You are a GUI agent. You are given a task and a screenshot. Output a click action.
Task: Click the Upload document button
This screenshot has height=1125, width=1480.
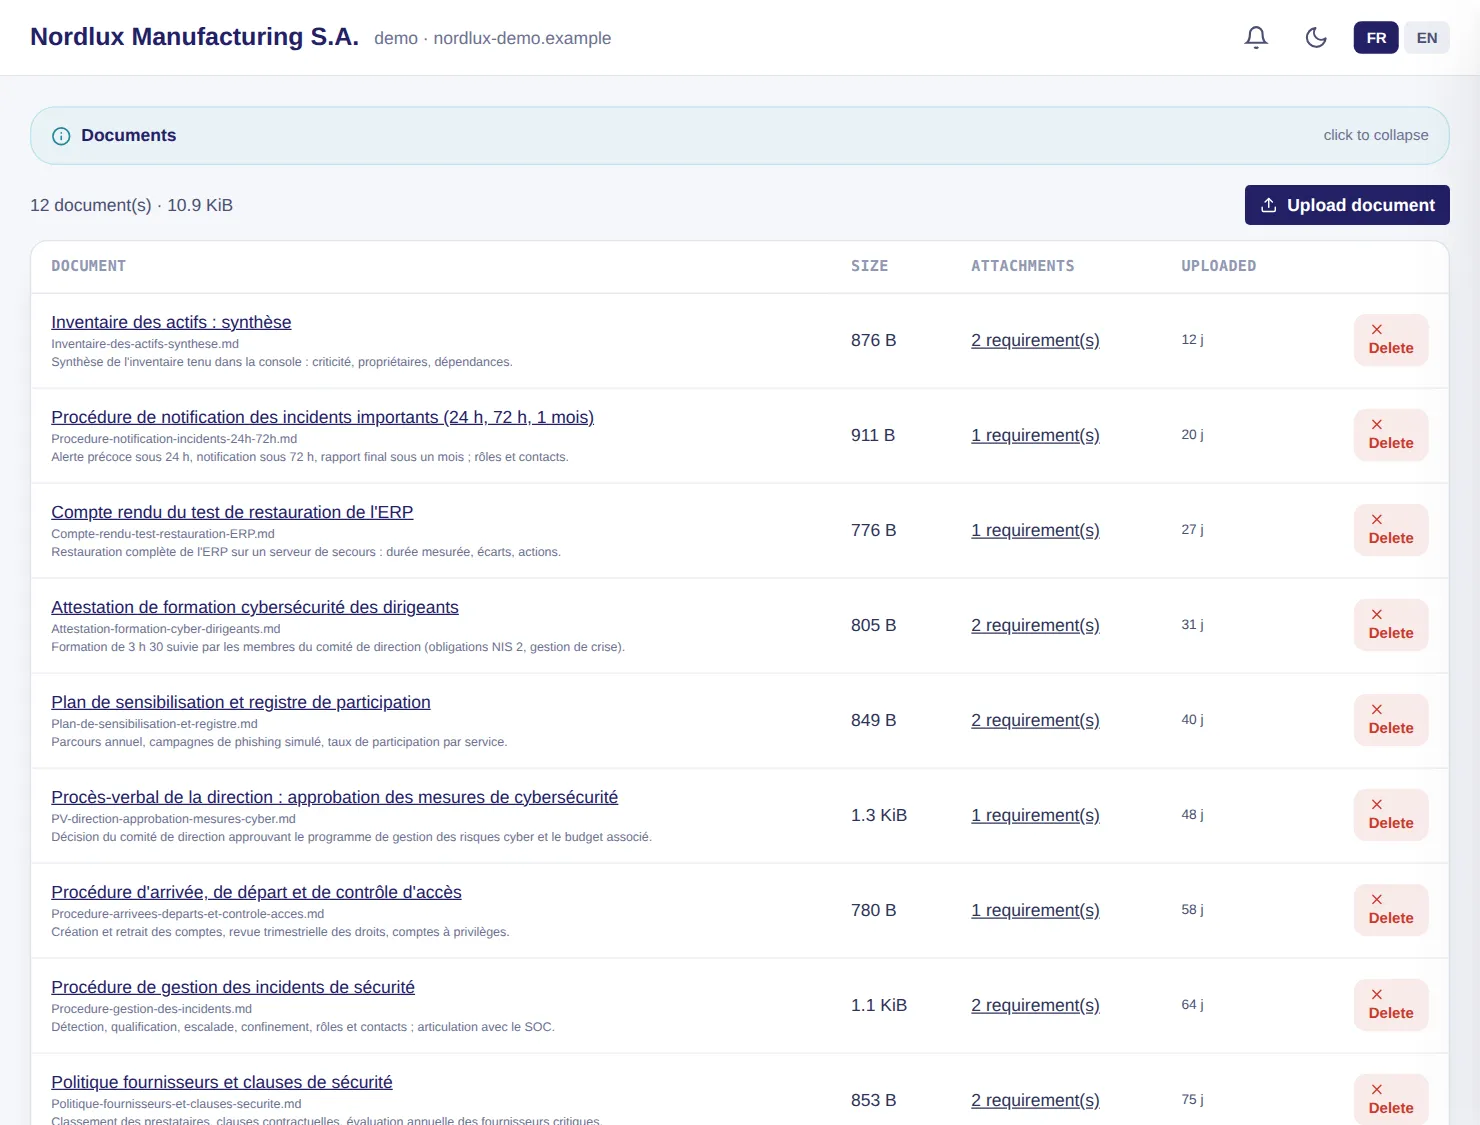(x=1347, y=205)
